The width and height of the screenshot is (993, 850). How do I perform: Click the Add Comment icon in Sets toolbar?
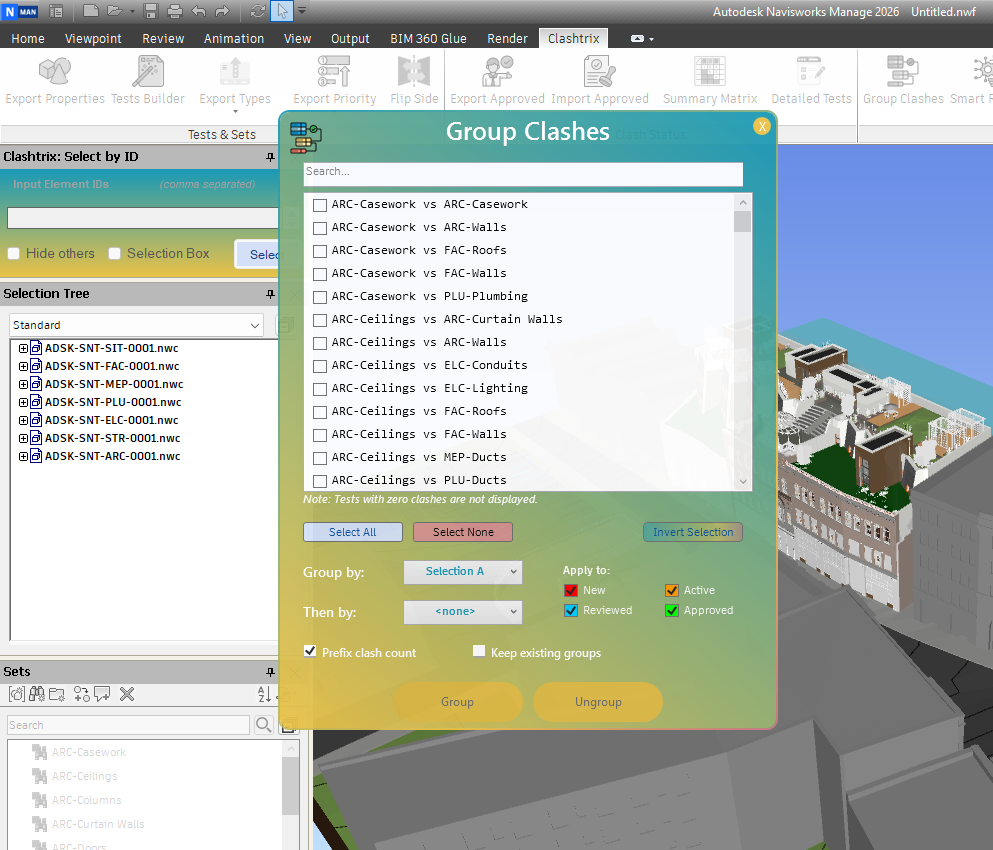click(102, 694)
